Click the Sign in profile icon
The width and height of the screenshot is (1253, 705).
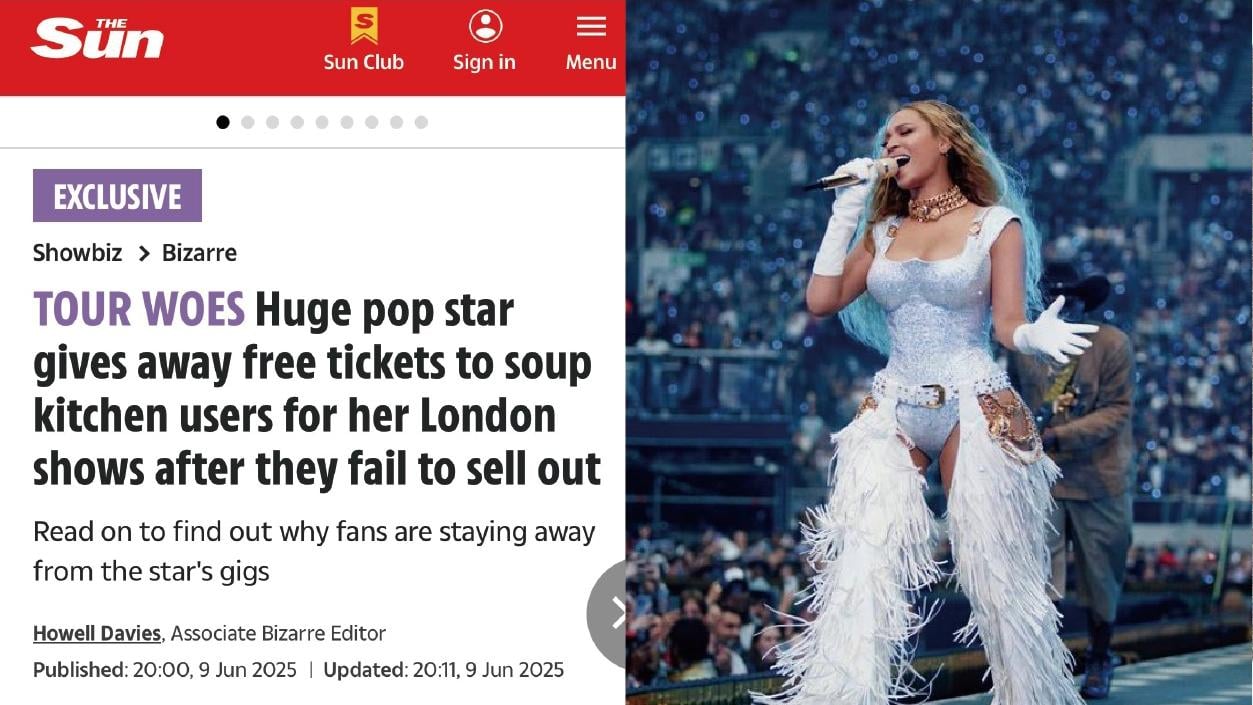[485, 26]
